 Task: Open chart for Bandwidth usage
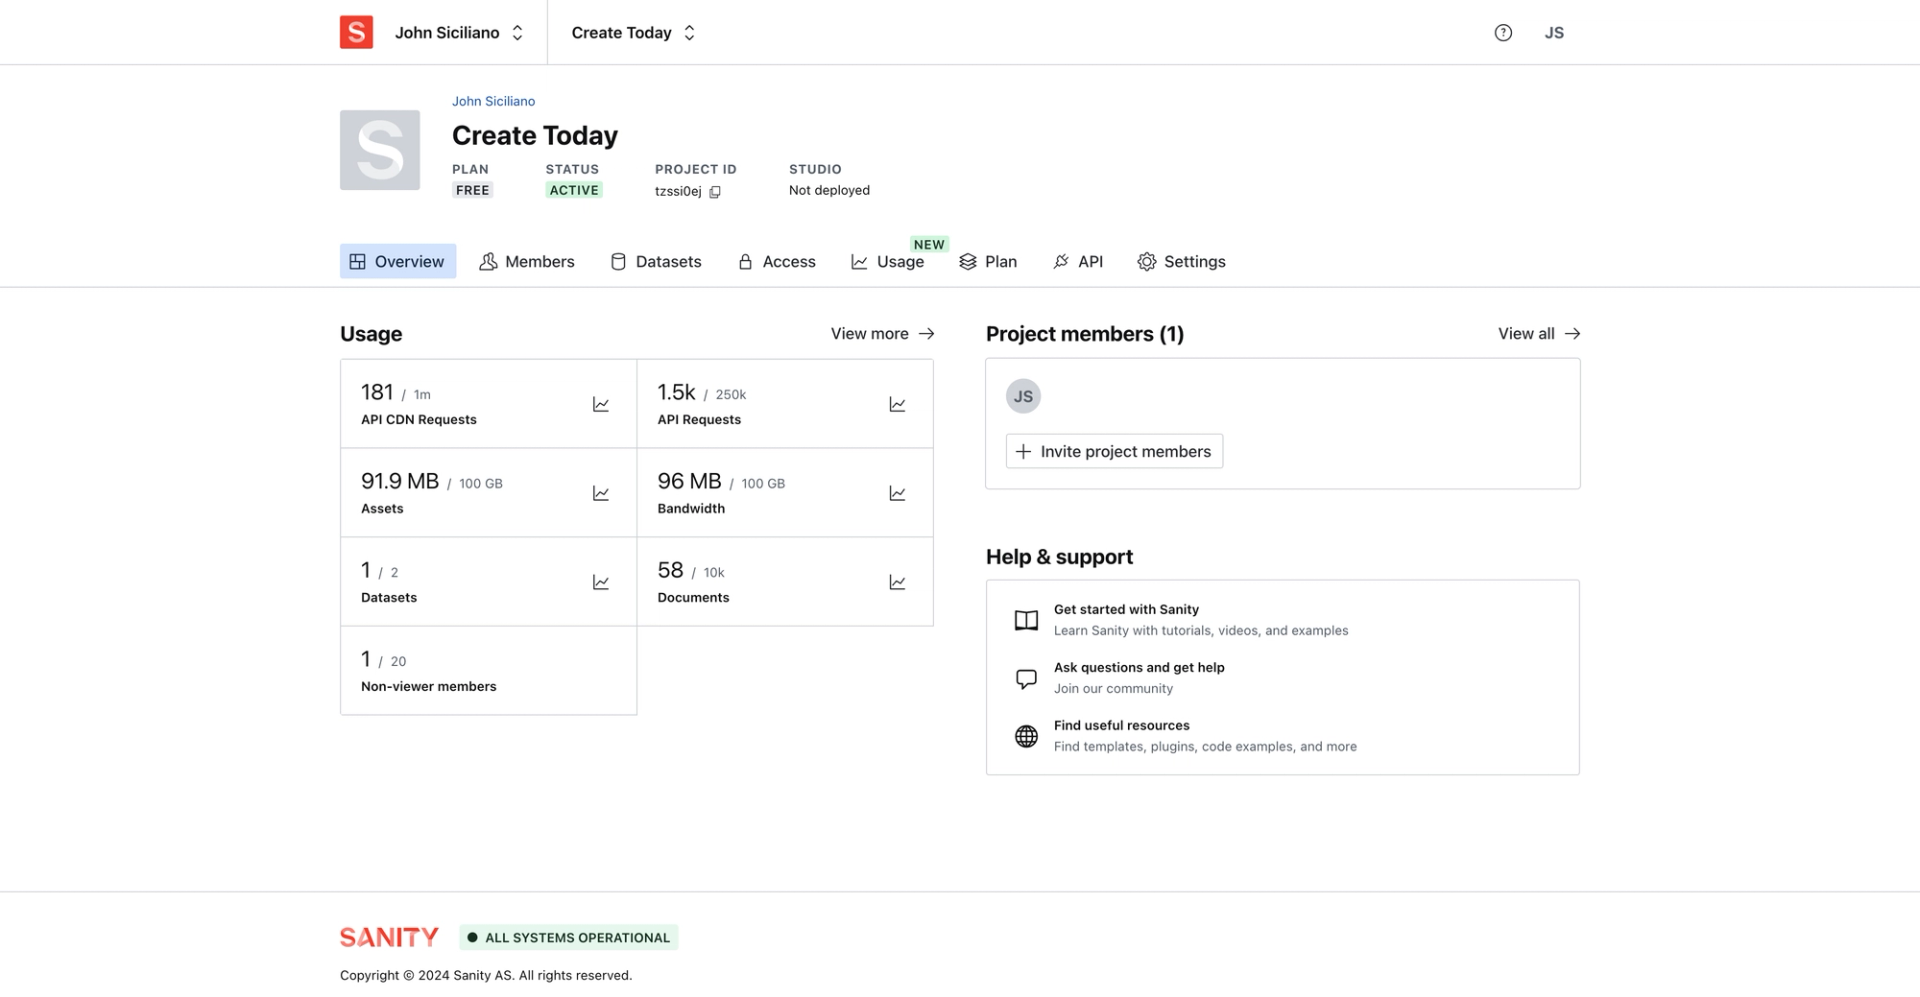tap(897, 493)
